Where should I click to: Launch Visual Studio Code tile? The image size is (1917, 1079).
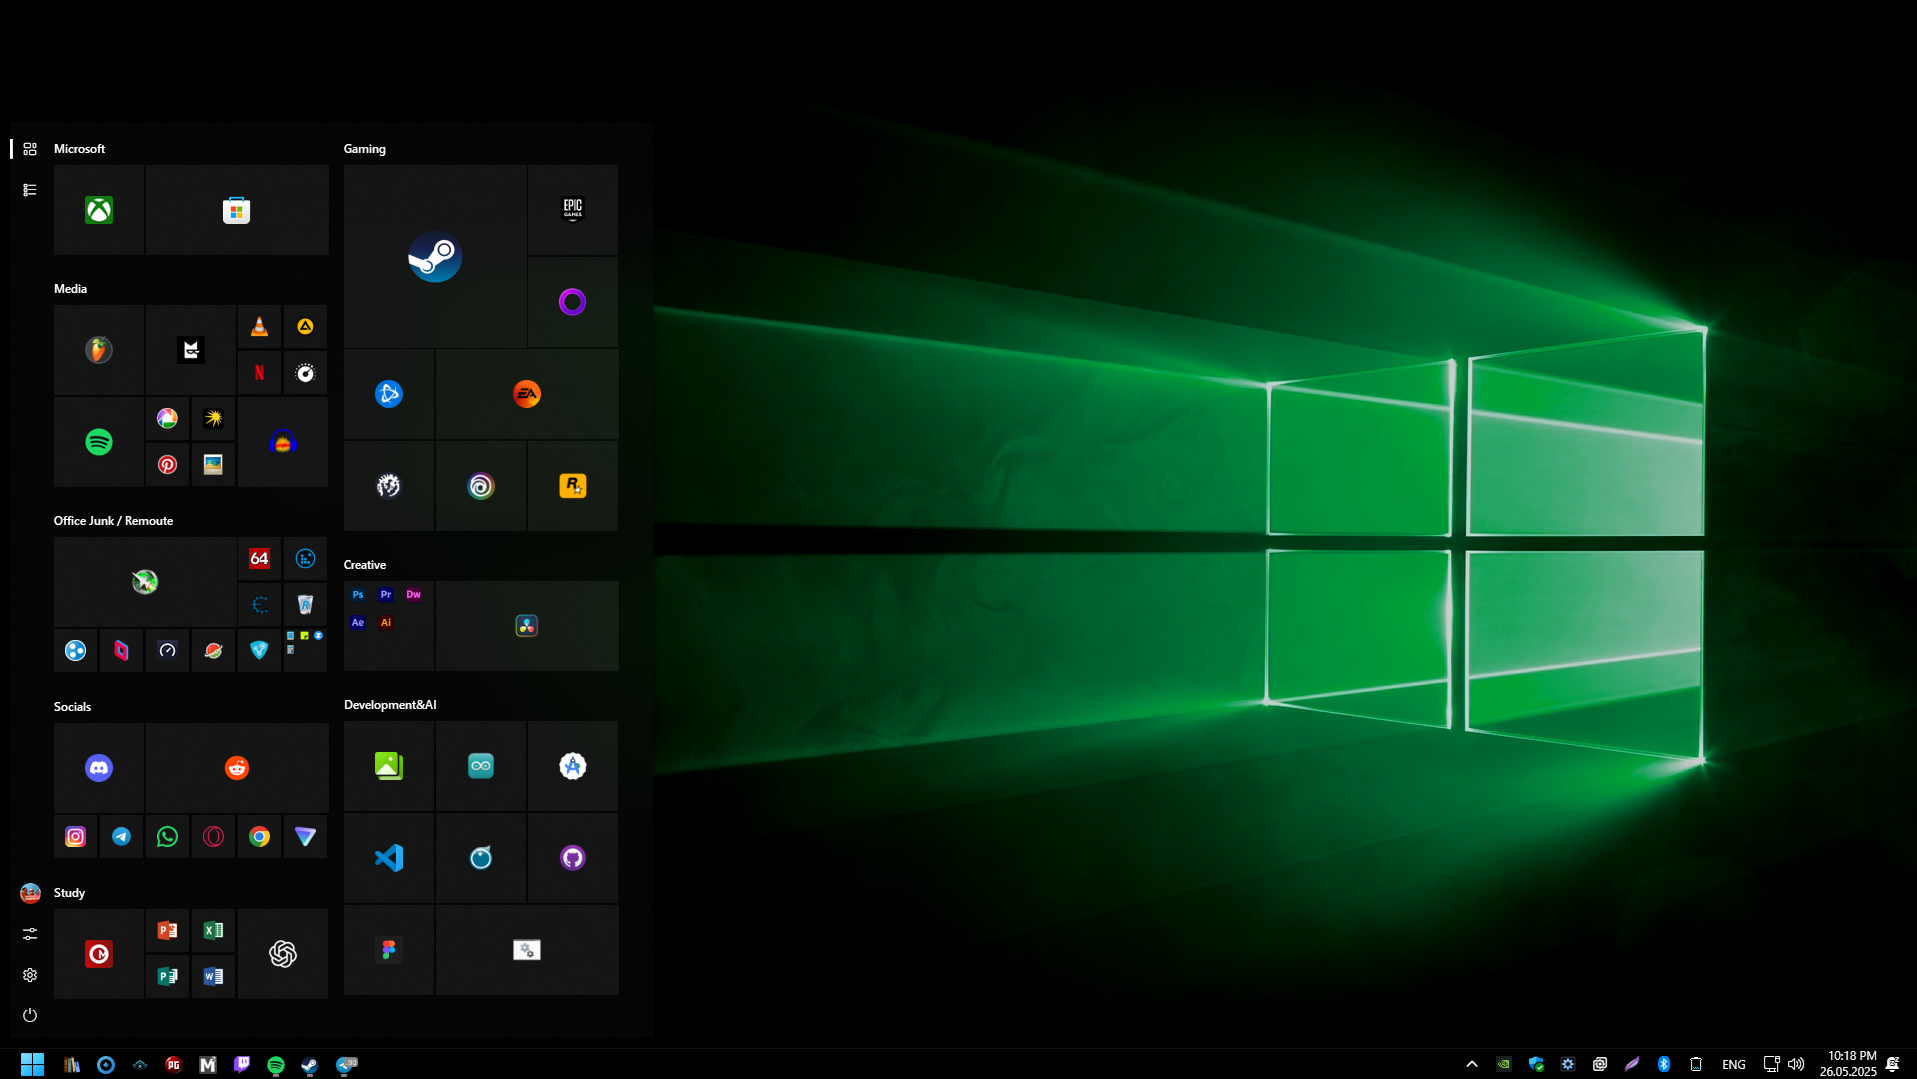point(389,858)
